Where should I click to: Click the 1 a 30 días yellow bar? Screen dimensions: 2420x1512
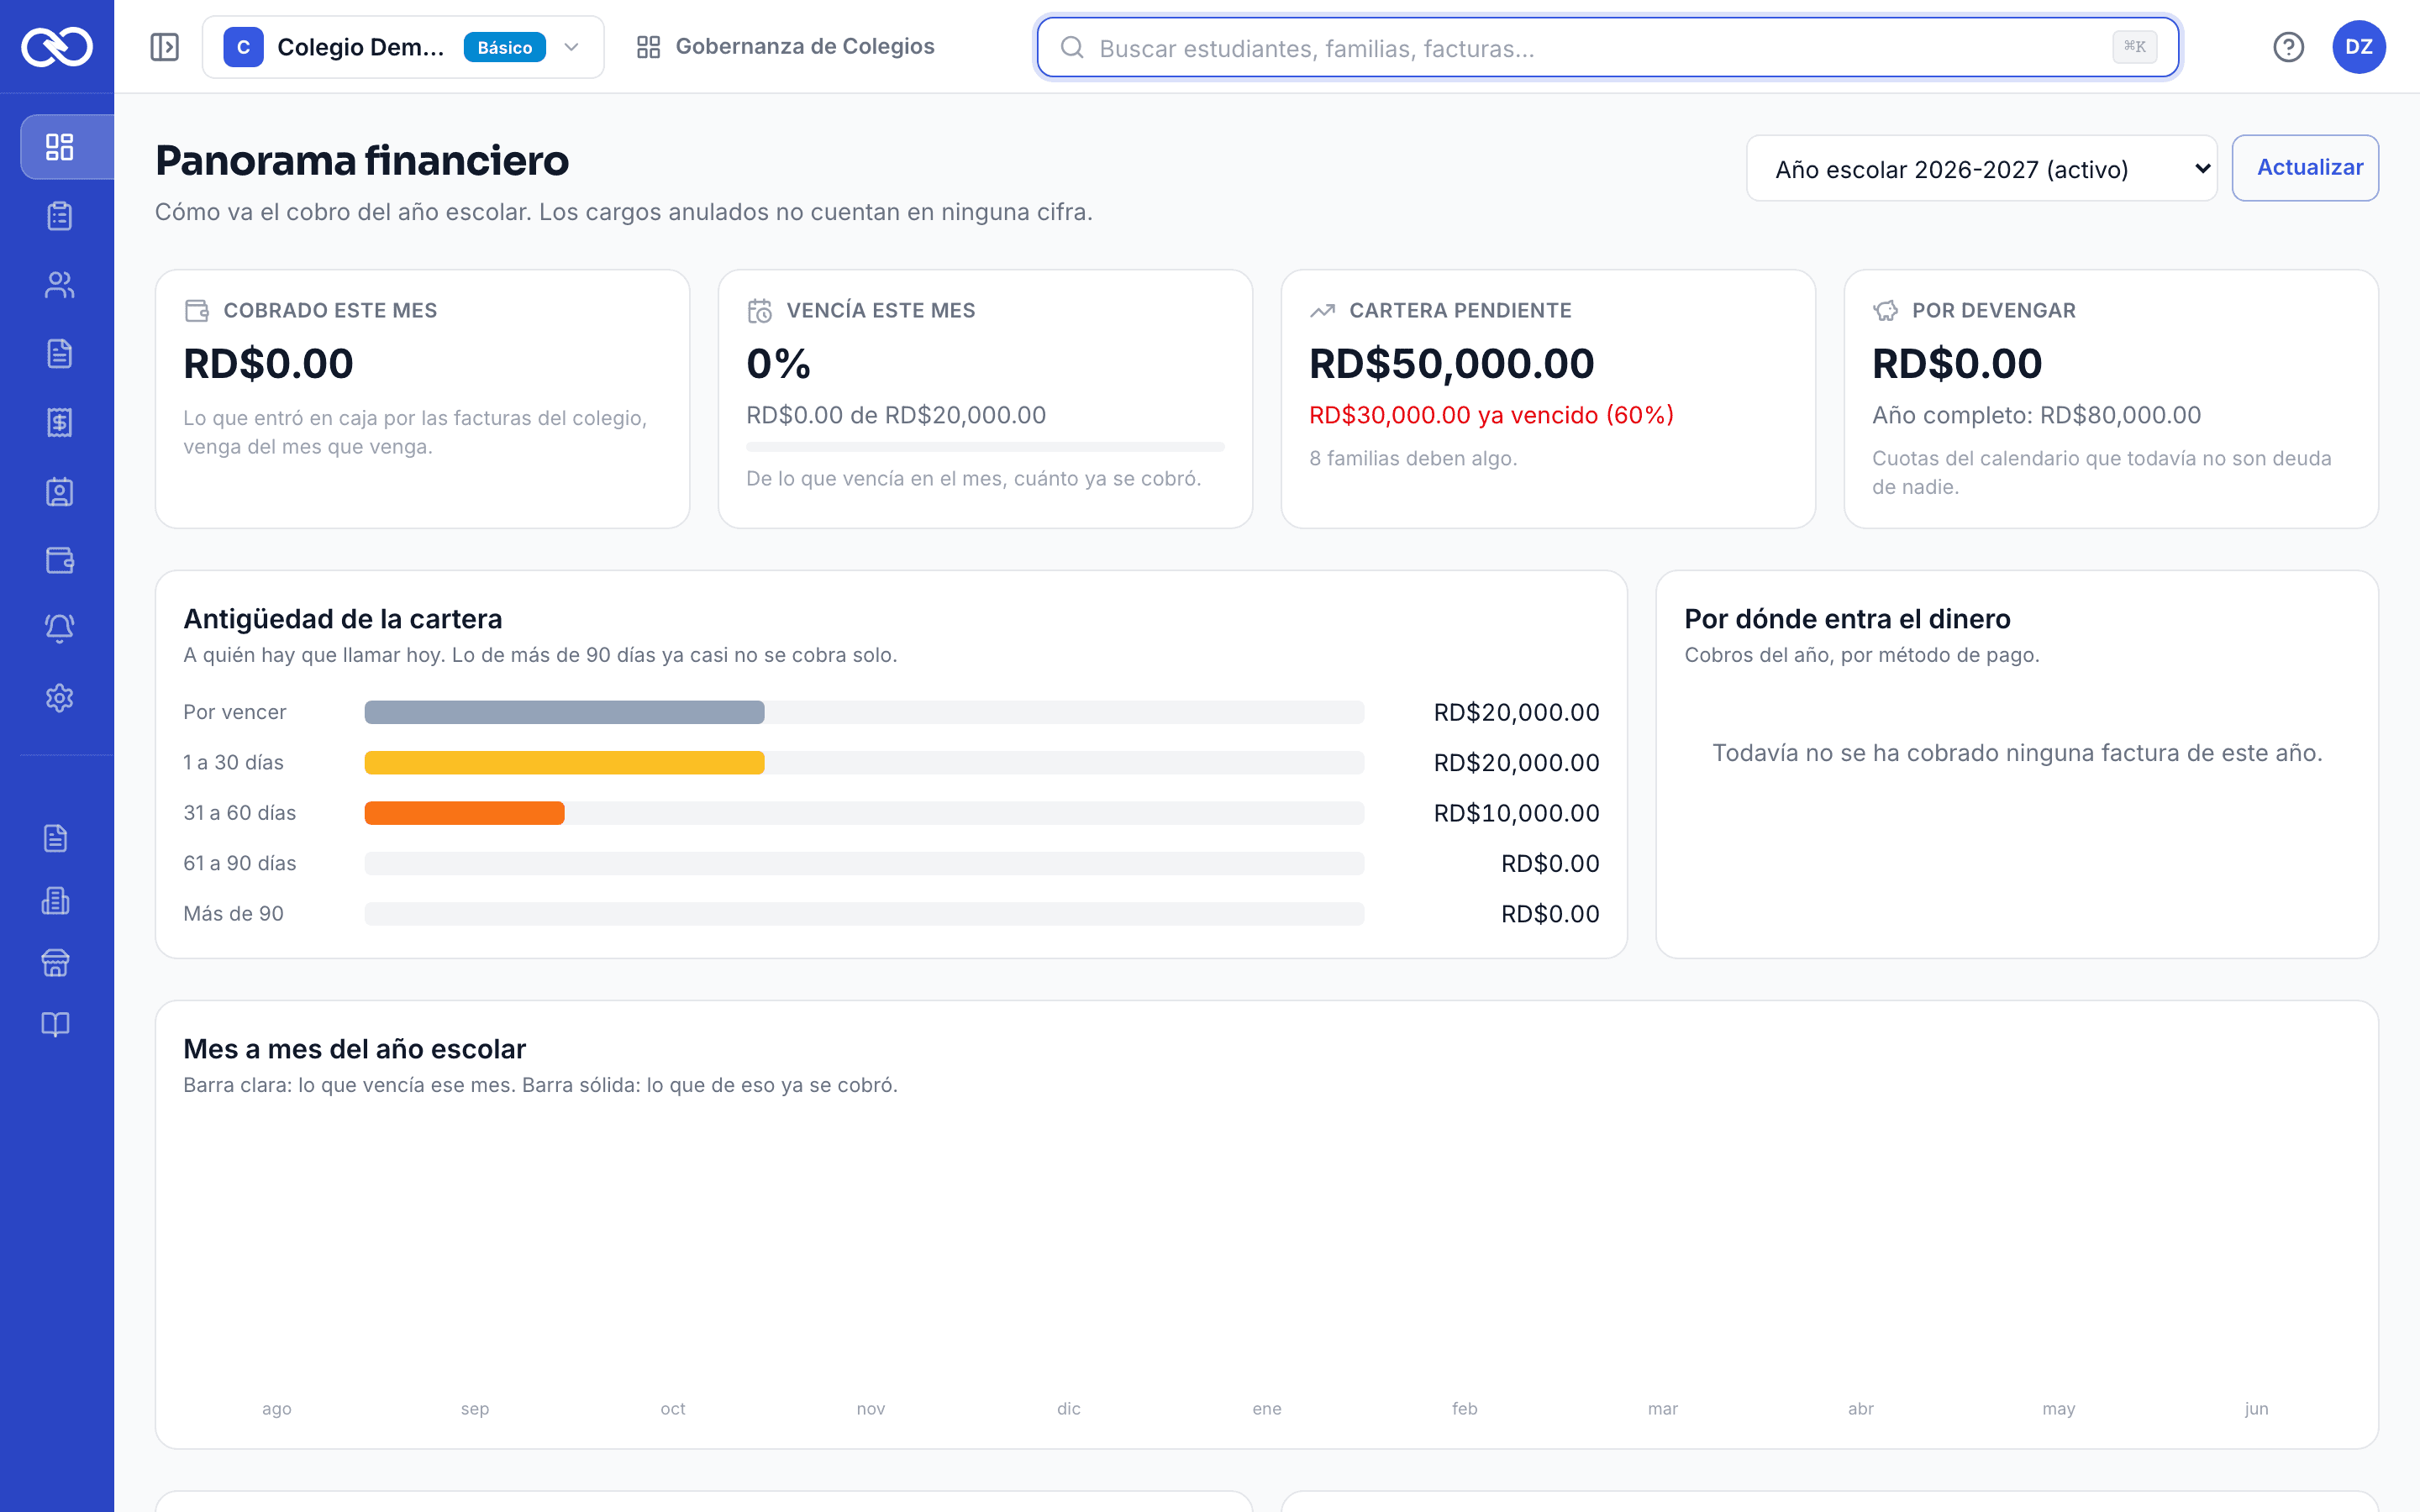(x=564, y=763)
